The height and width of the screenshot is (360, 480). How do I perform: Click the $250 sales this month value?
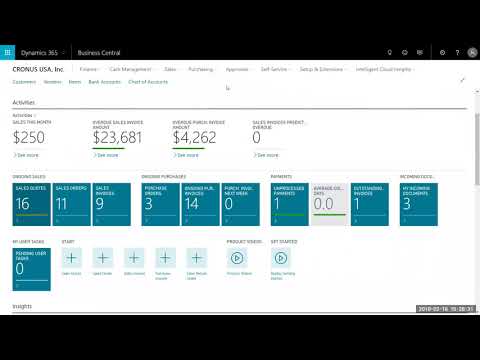pos(29,137)
